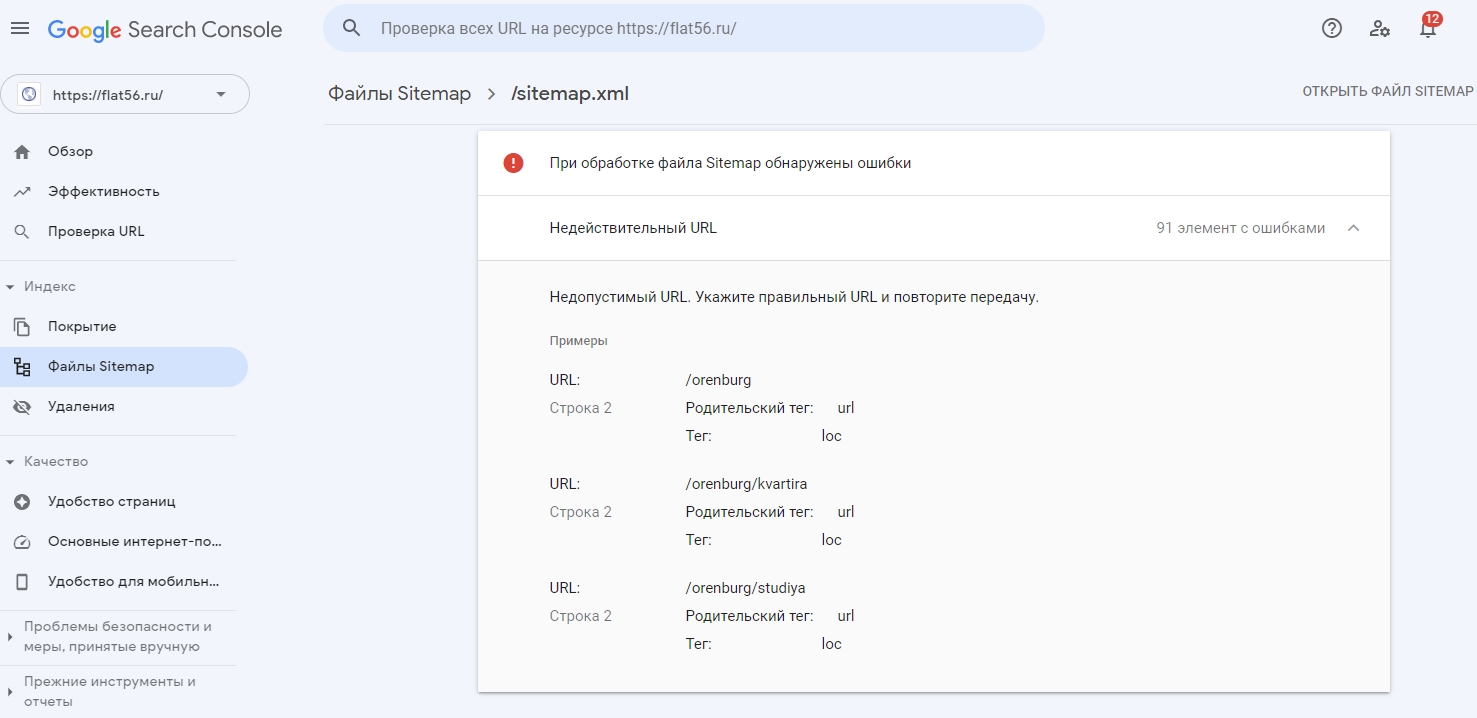Click the globe icon of property selector
Screen dimensions: 1477x718
(29, 95)
